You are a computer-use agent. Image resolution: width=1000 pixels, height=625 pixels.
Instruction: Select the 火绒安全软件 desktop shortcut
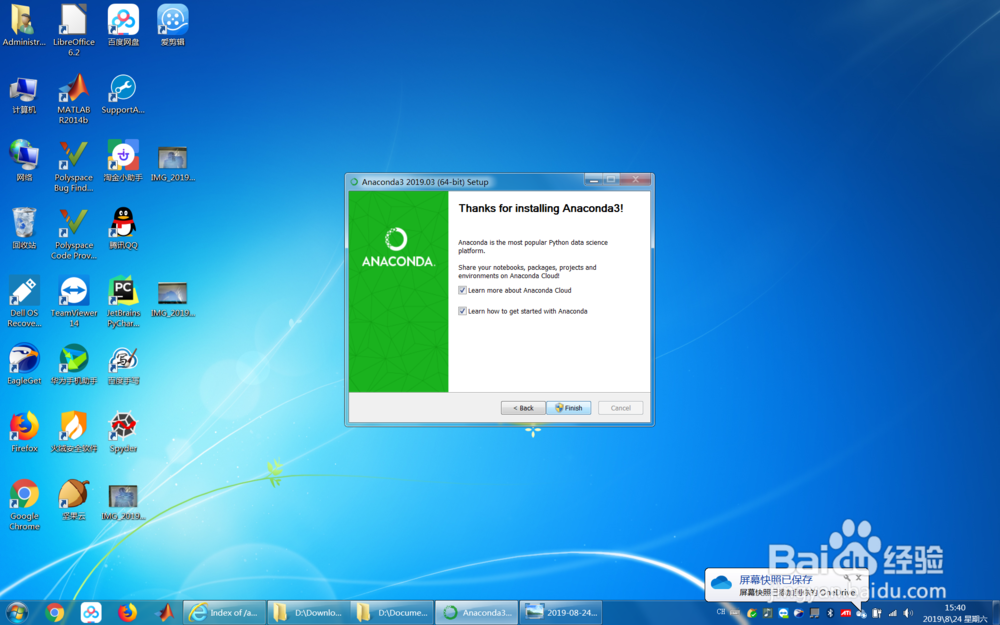[x=73, y=432]
